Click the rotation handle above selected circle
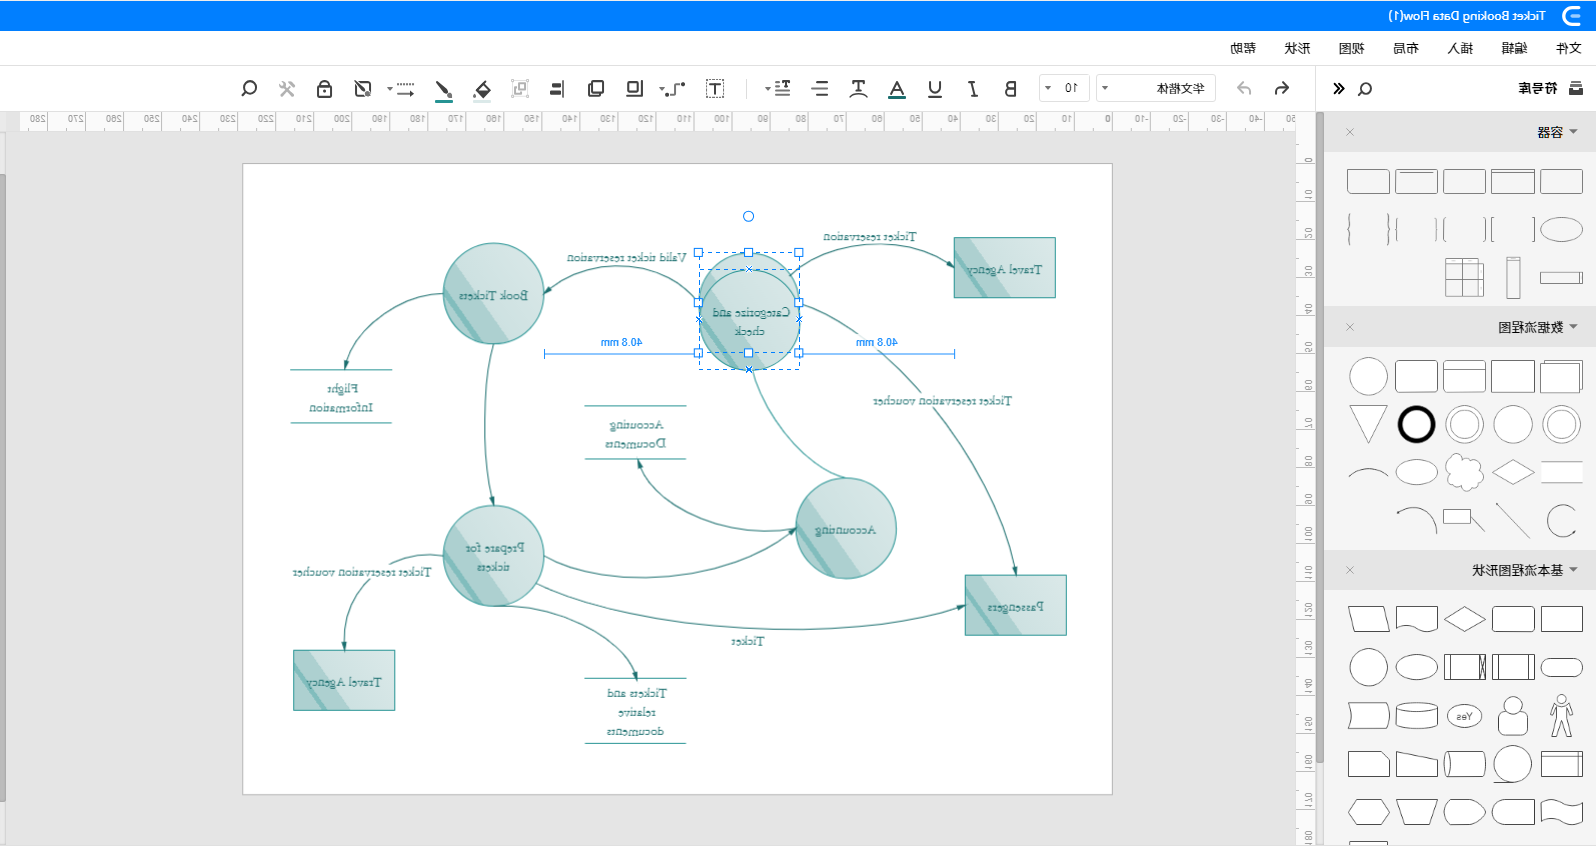 748,216
